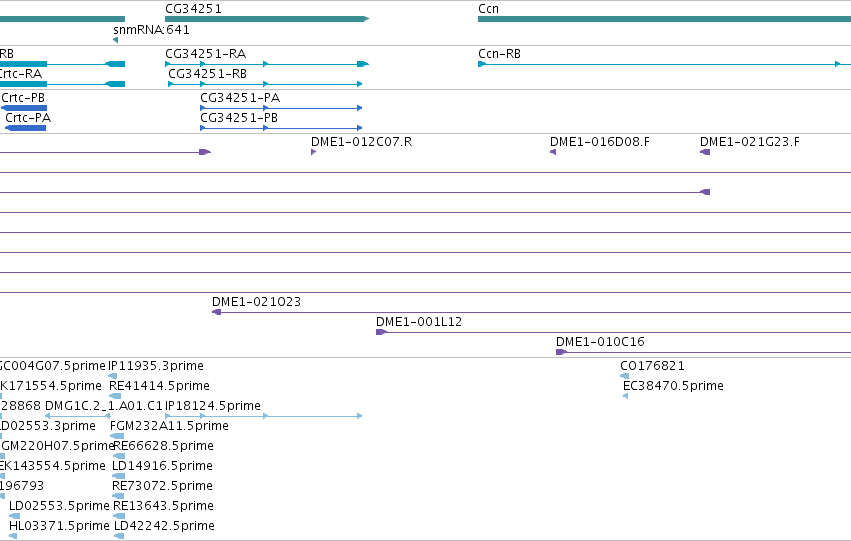Select the Crtc-PA protein block
This screenshot has height=541, width=851.
[x=26, y=128]
